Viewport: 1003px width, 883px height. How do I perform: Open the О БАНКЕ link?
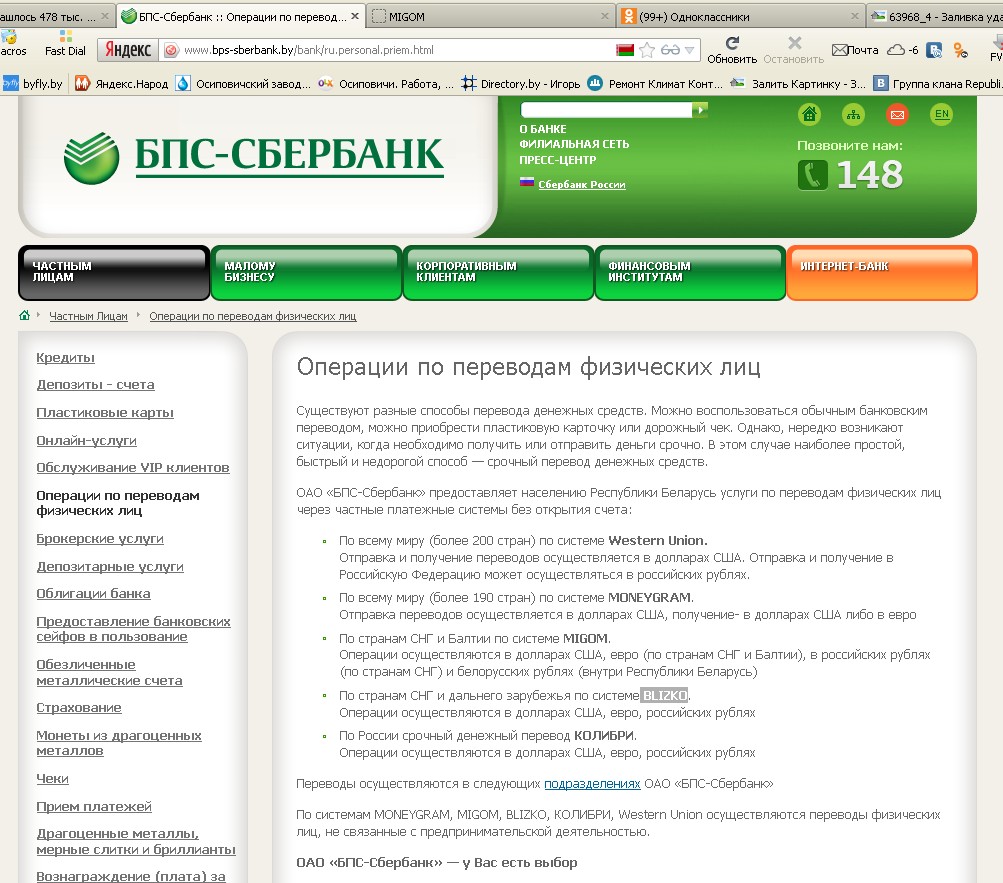click(x=542, y=129)
